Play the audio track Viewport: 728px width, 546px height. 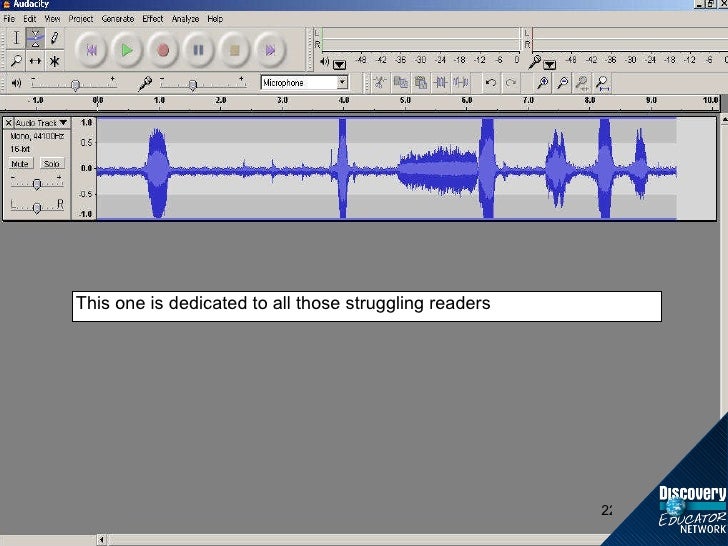point(127,50)
